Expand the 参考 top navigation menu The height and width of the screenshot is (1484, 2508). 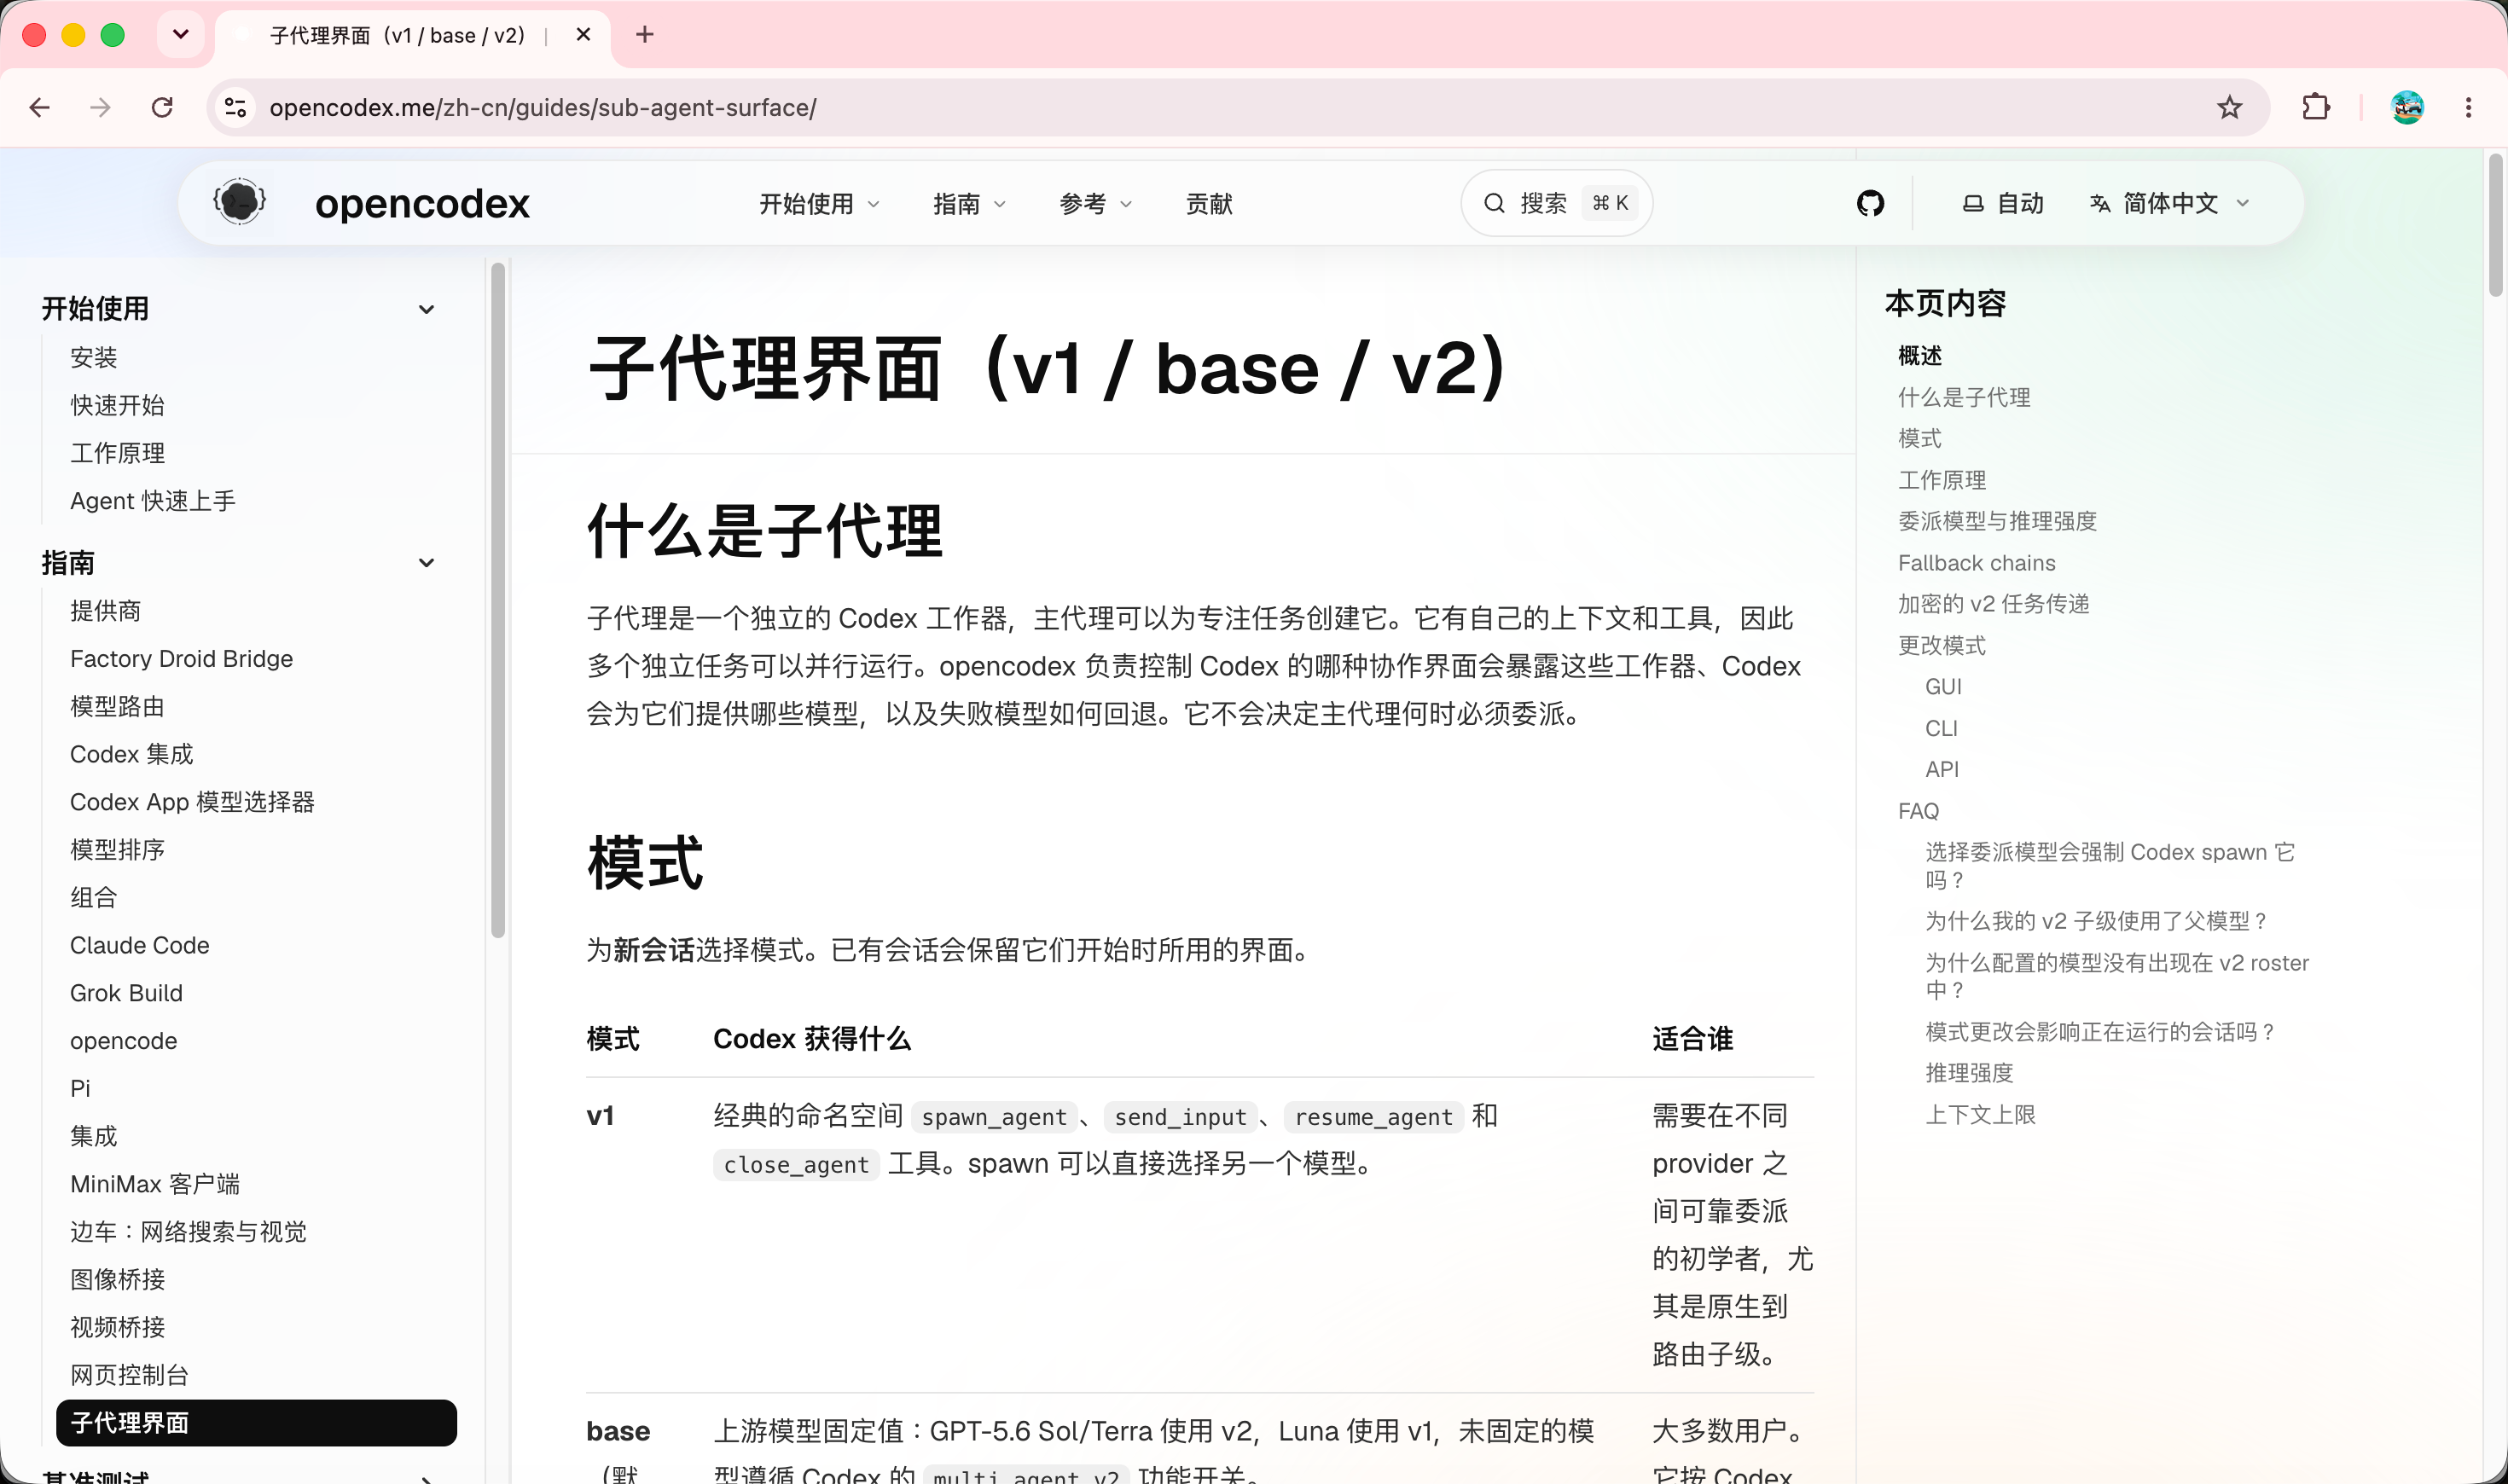tap(1095, 204)
